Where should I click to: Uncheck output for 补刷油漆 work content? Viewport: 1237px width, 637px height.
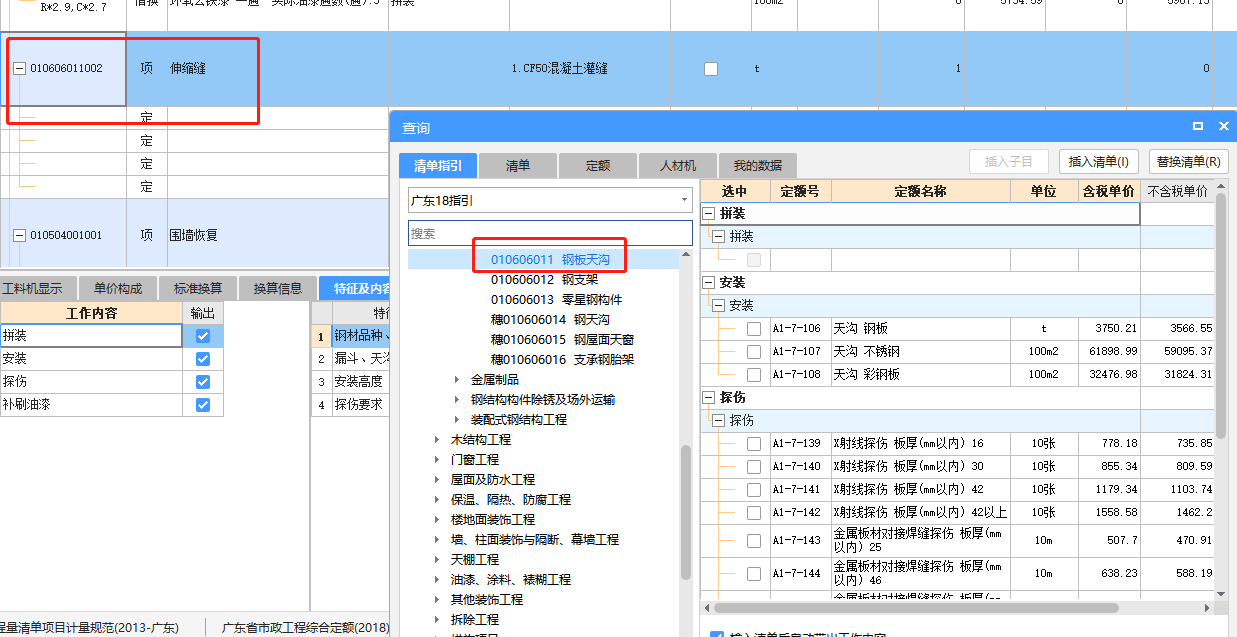pyautogui.click(x=204, y=405)
